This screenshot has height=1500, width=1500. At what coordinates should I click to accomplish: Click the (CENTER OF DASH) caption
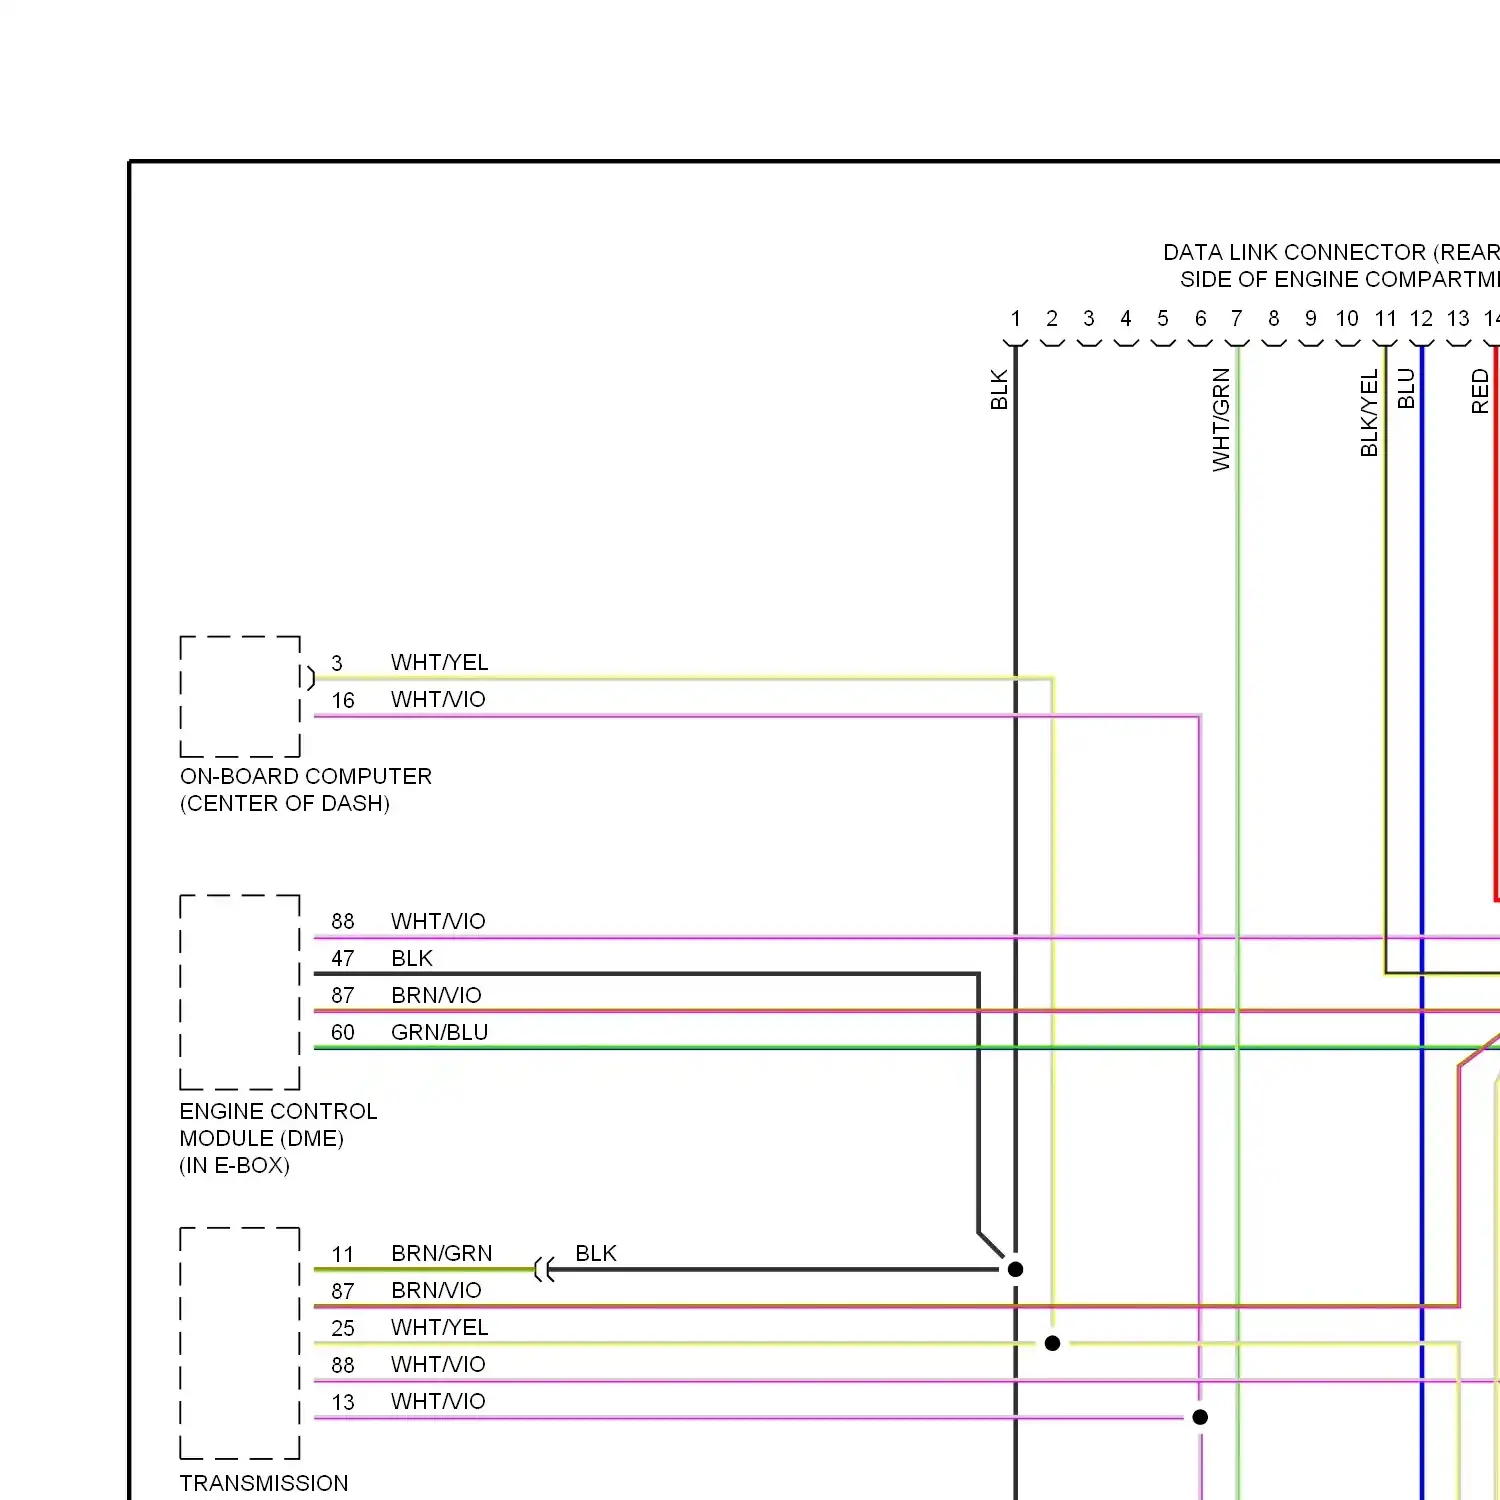(285, 803)
